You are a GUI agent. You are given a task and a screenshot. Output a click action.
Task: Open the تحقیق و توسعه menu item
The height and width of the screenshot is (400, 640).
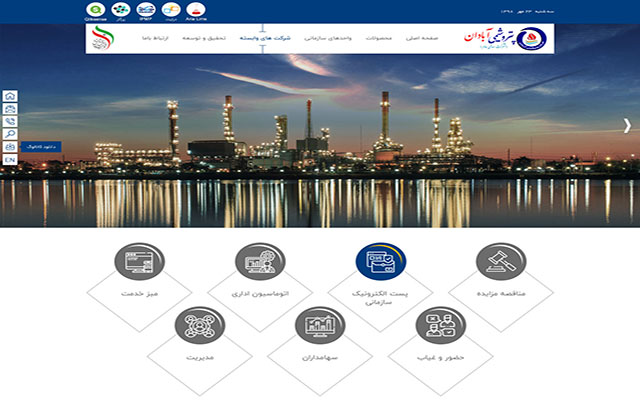(x=204, y=38)
